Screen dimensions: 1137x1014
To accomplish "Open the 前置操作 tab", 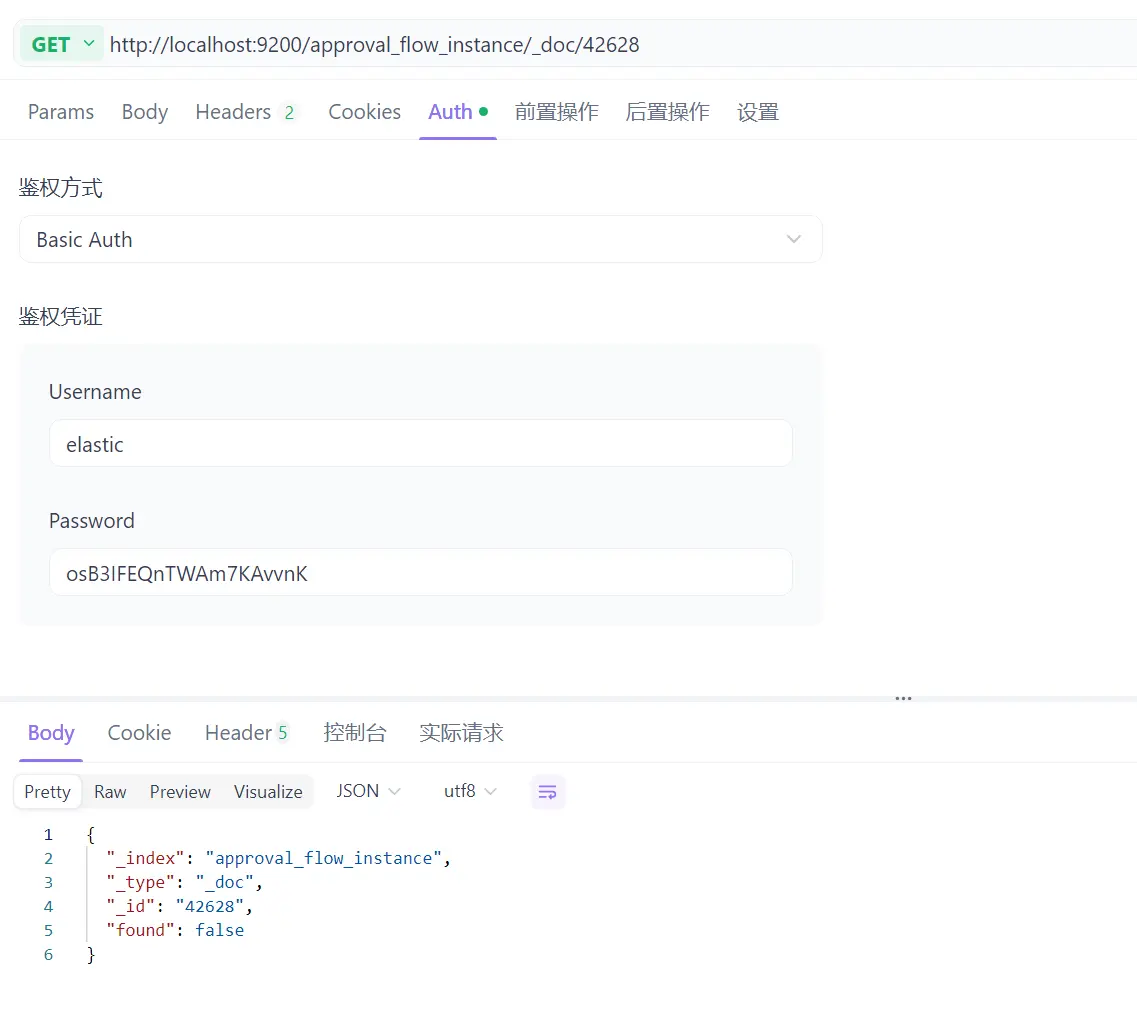I will (x=556, y=111).
